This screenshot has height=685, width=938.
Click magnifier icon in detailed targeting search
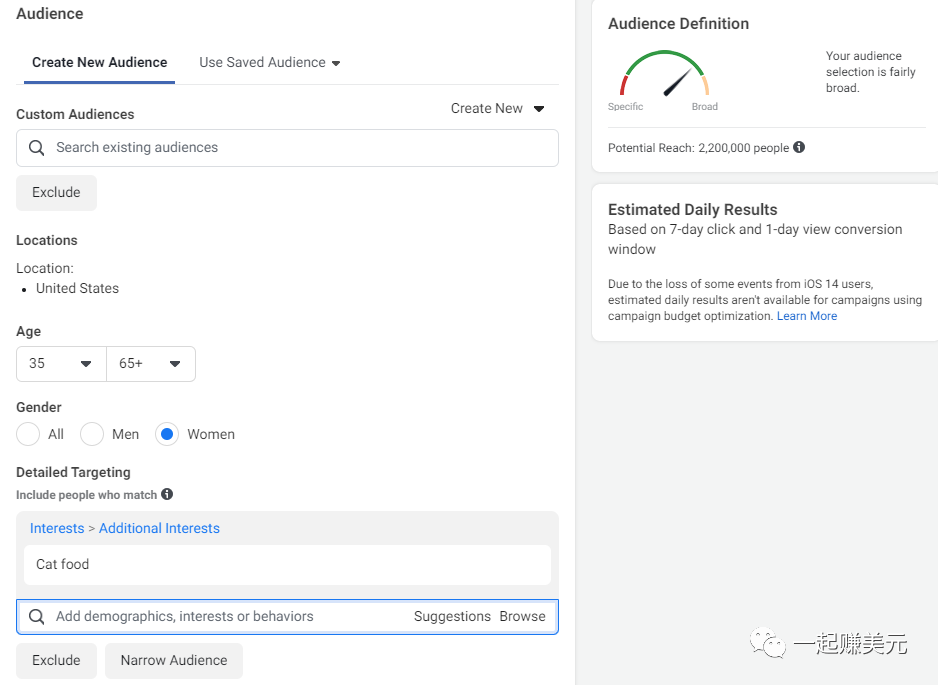tap(37, 617)
